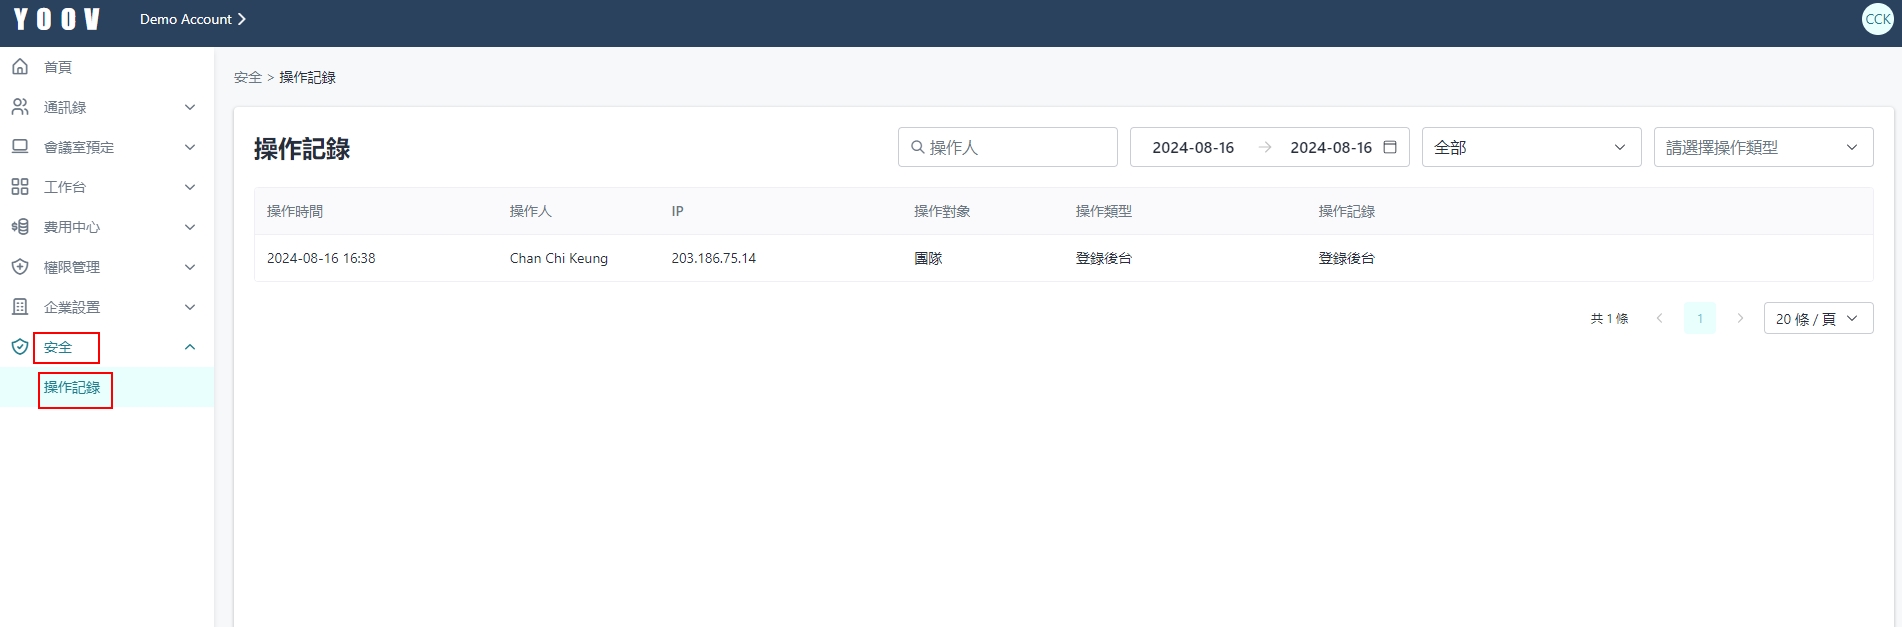Open the calendar icon in date range

coord(1389,147)
